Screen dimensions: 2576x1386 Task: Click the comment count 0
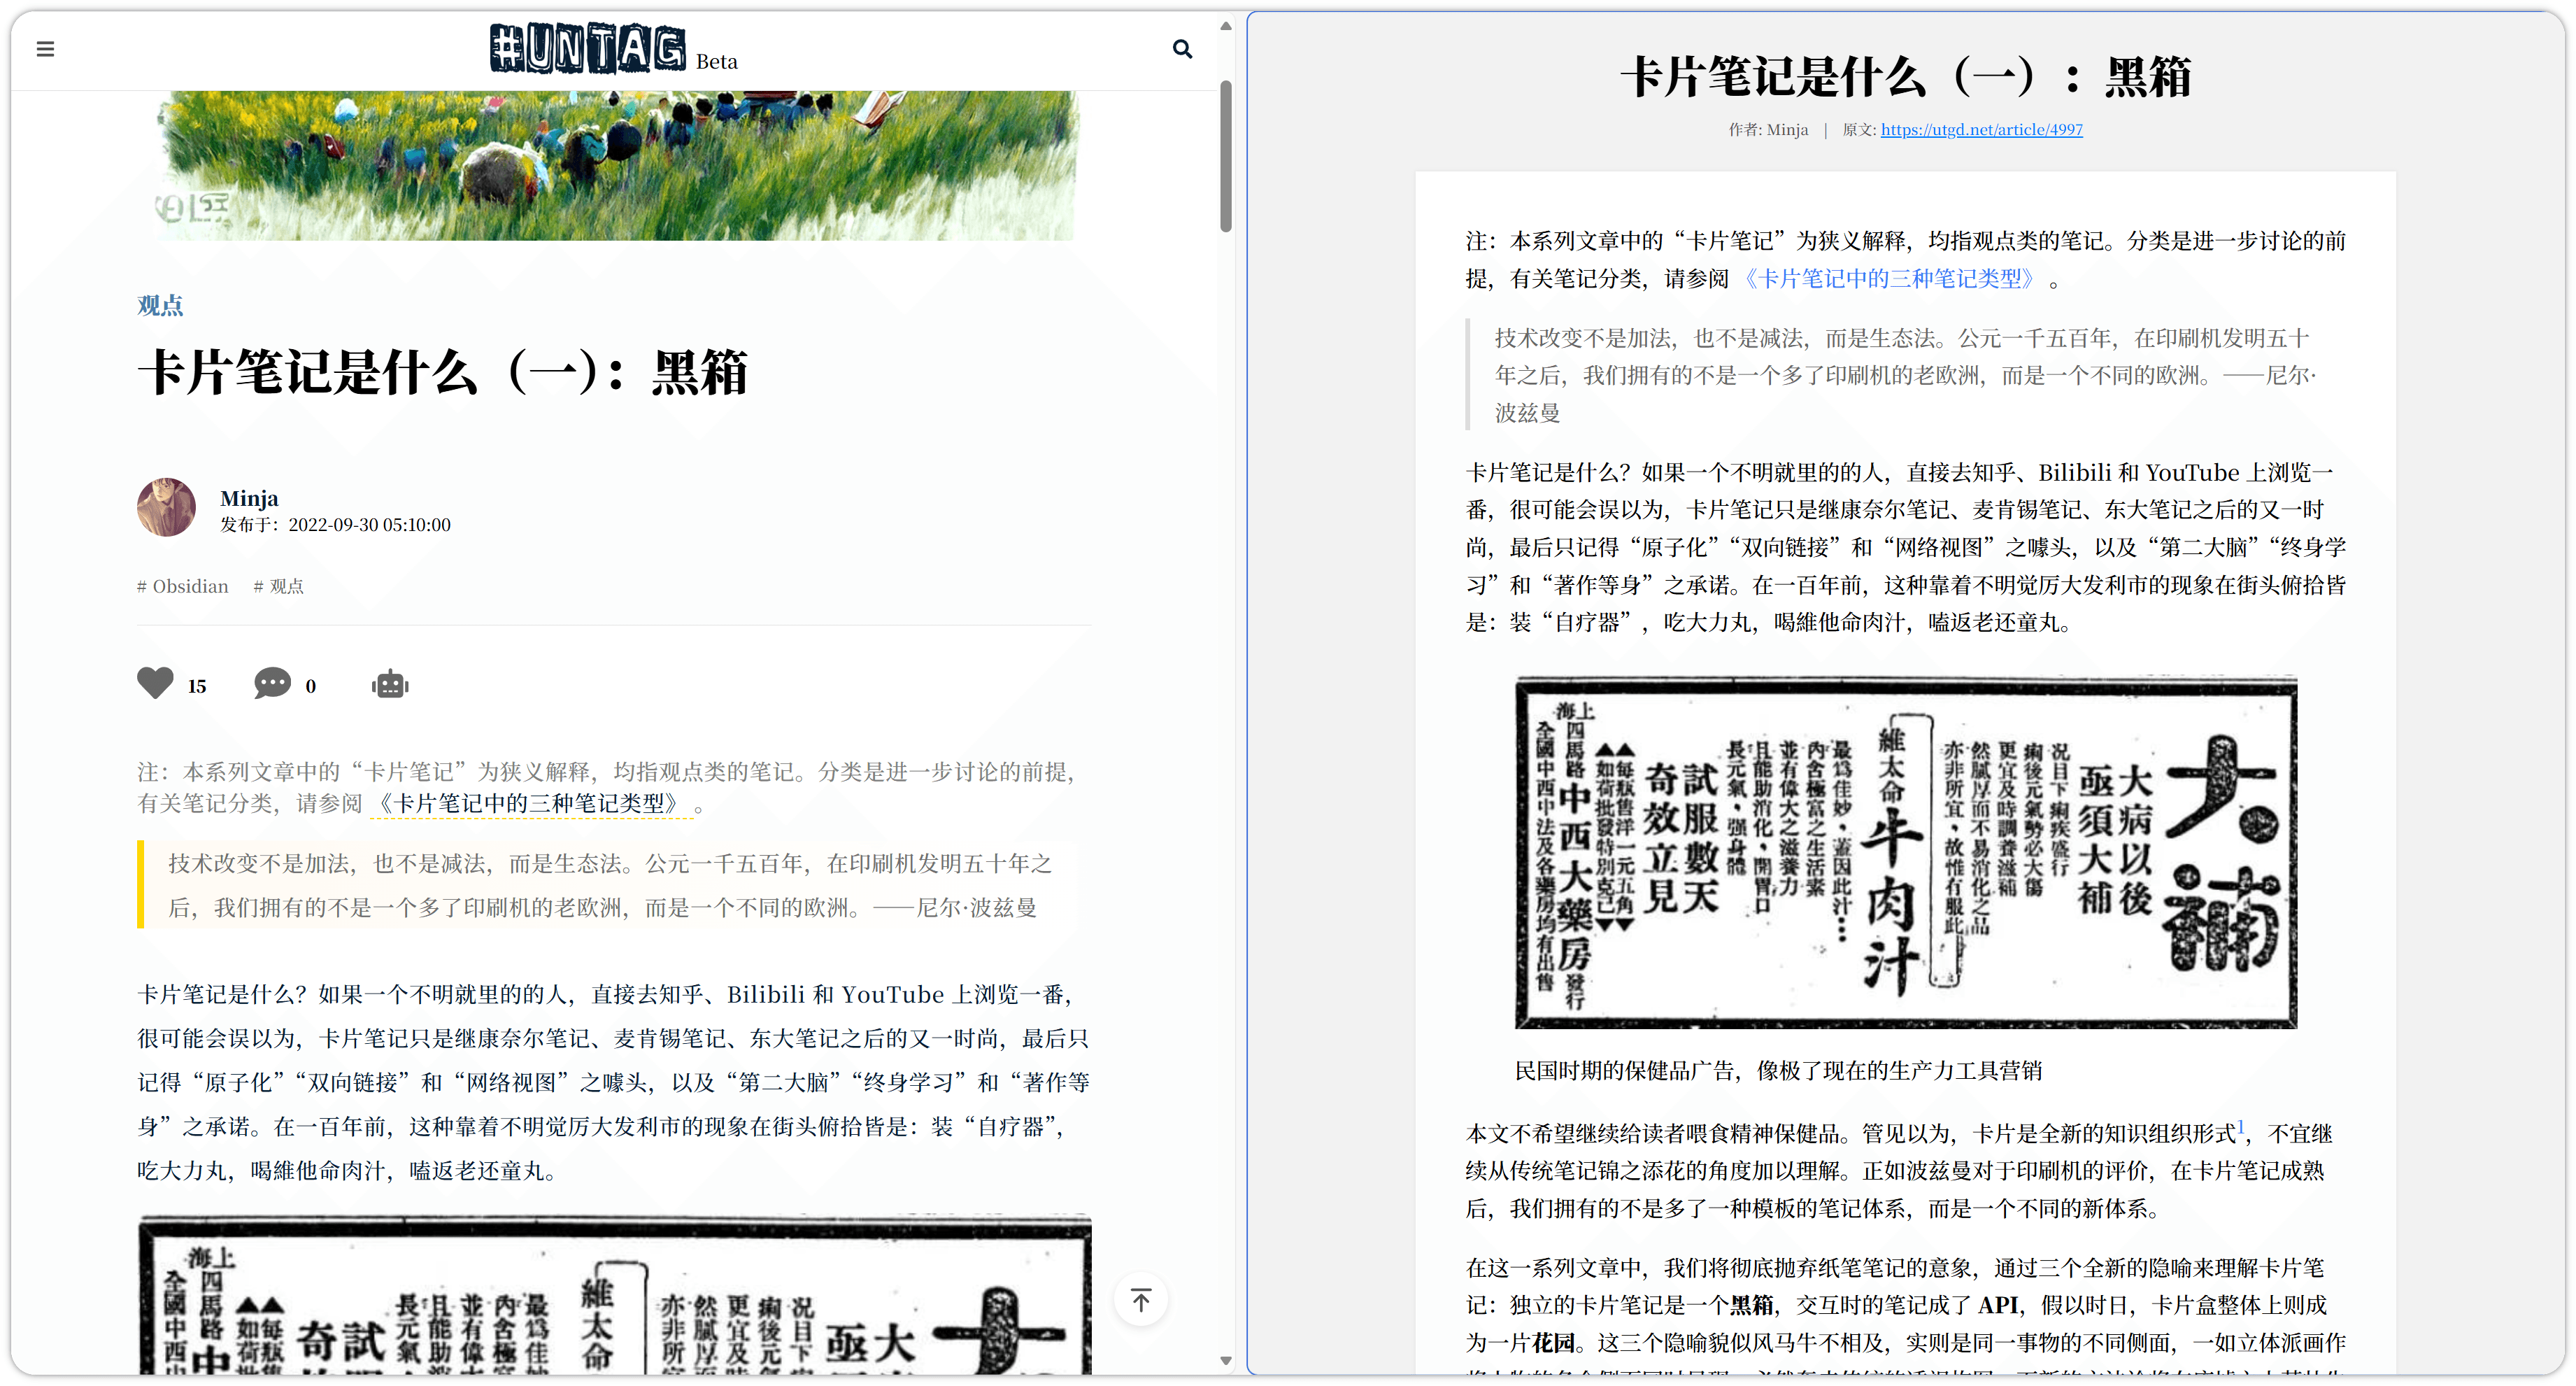310,686
